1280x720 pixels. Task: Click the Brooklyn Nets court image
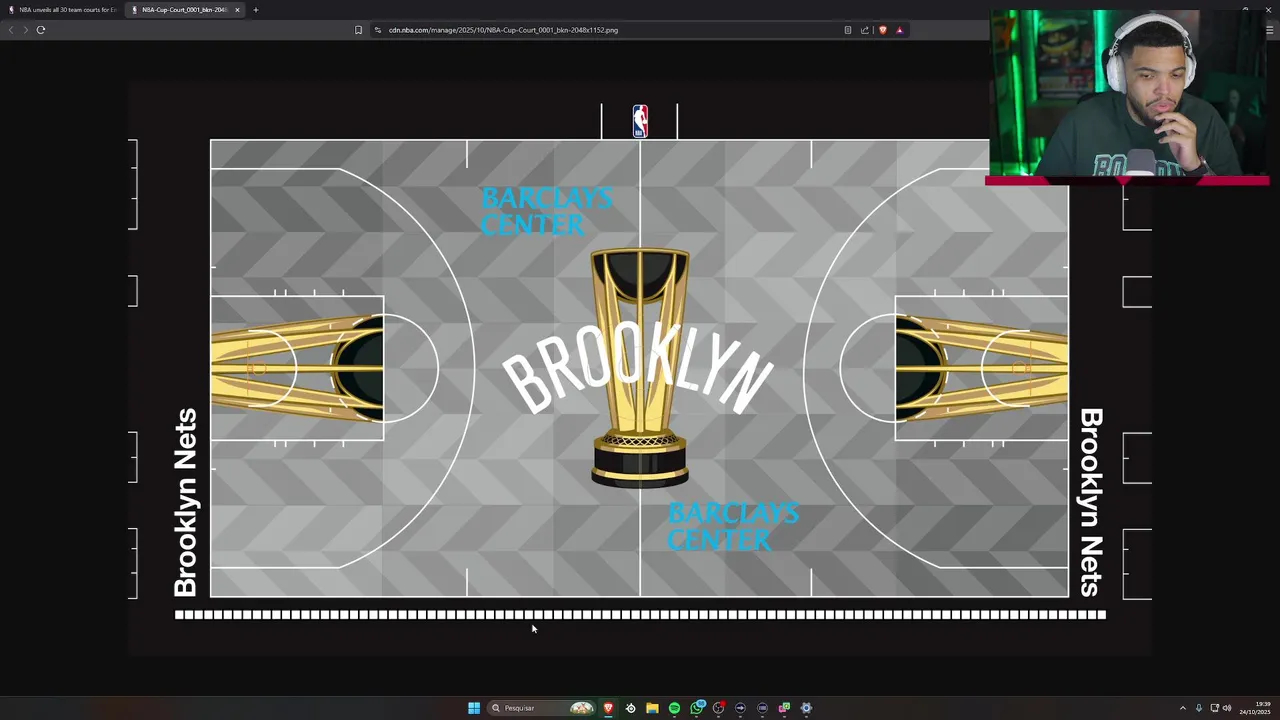pos(640,368)
